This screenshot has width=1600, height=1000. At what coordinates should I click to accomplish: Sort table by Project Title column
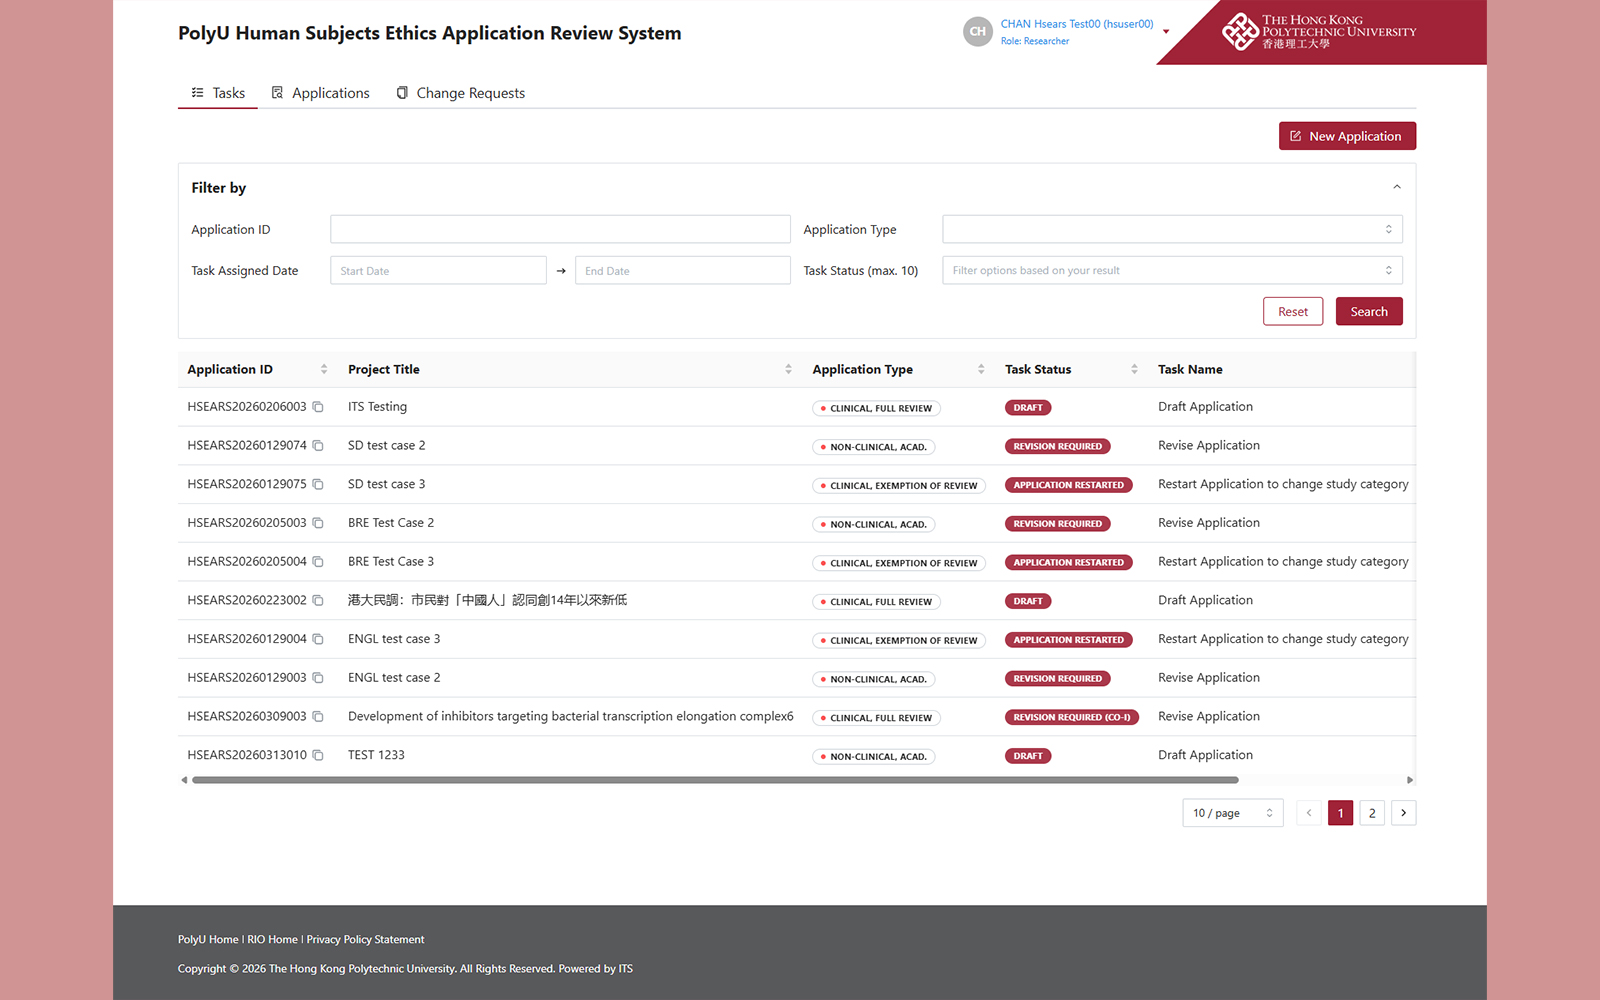click(x=788, y=369)
